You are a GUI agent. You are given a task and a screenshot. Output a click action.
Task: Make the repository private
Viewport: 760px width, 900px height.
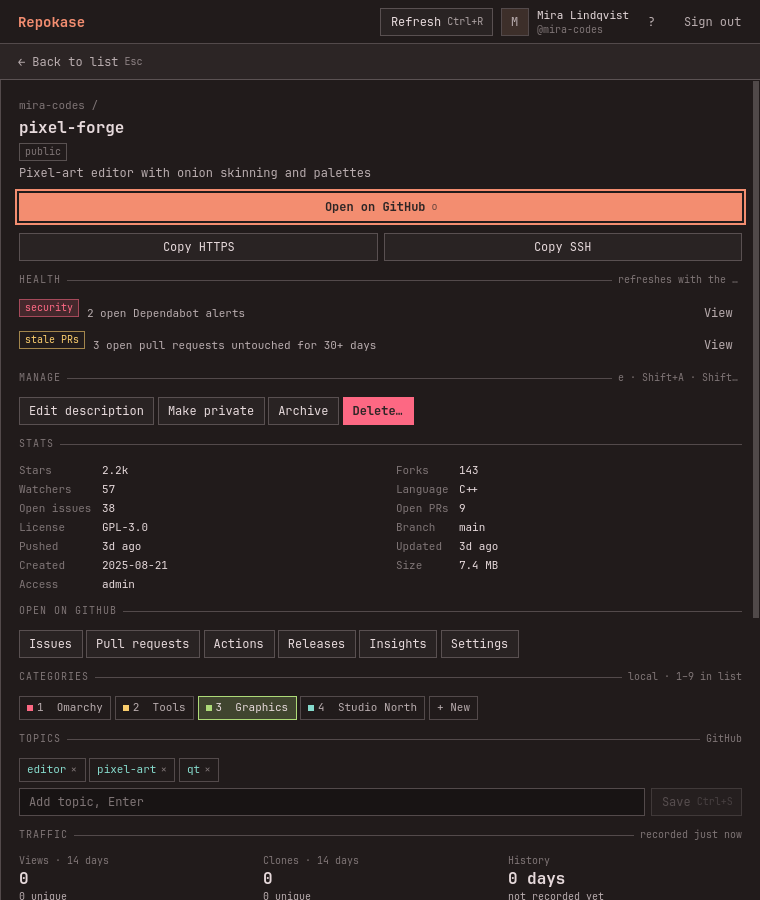click(x=211, y=411)
